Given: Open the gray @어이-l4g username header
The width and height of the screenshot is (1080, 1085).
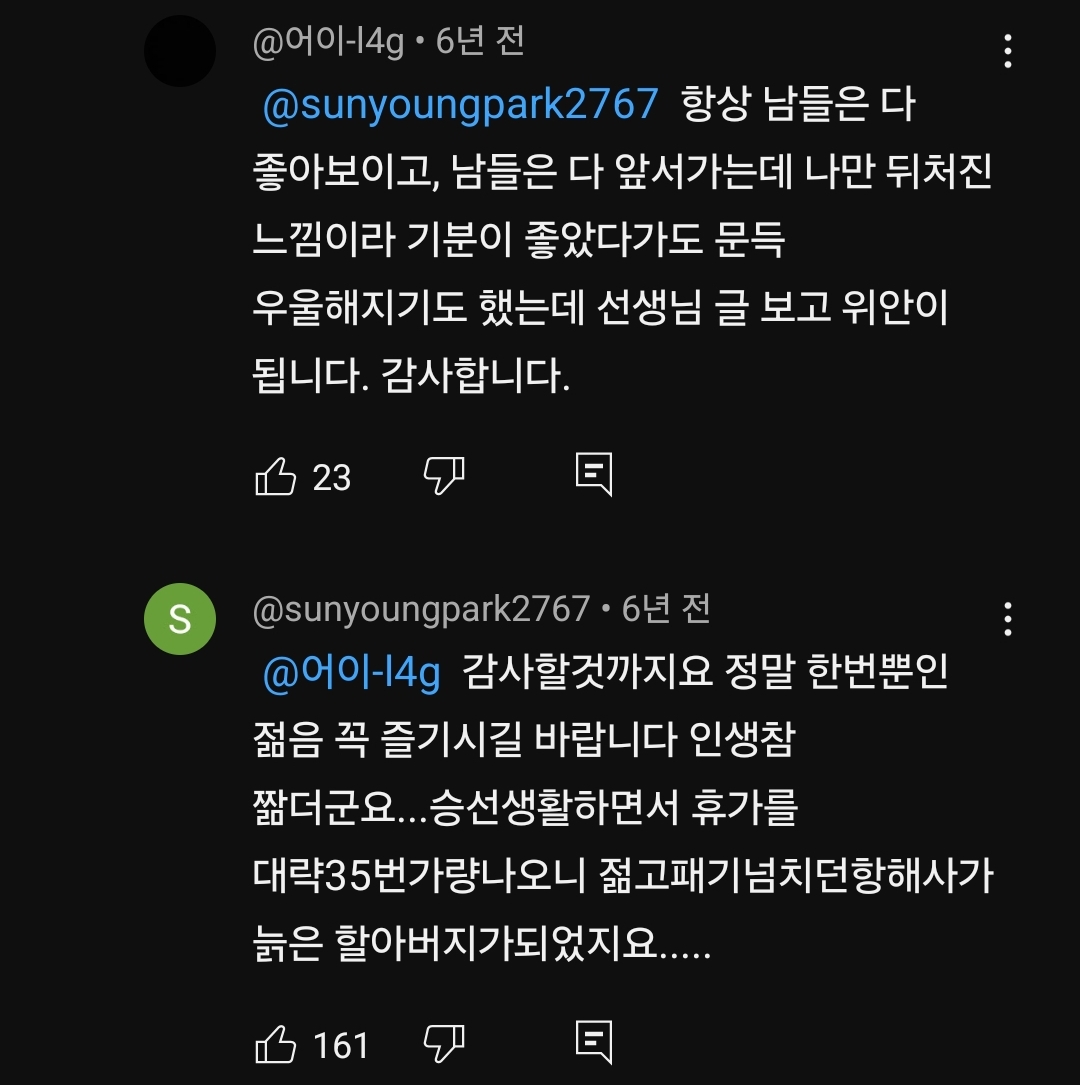Looking at the screenshot, I should (x=328, y=42).
